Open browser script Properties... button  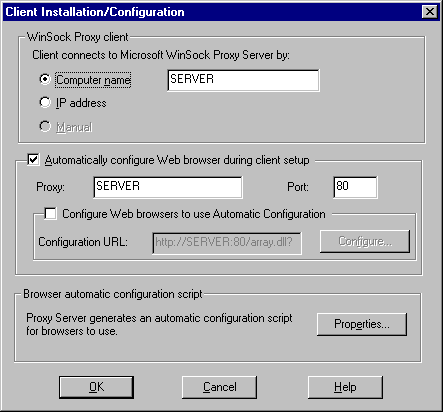362,324
